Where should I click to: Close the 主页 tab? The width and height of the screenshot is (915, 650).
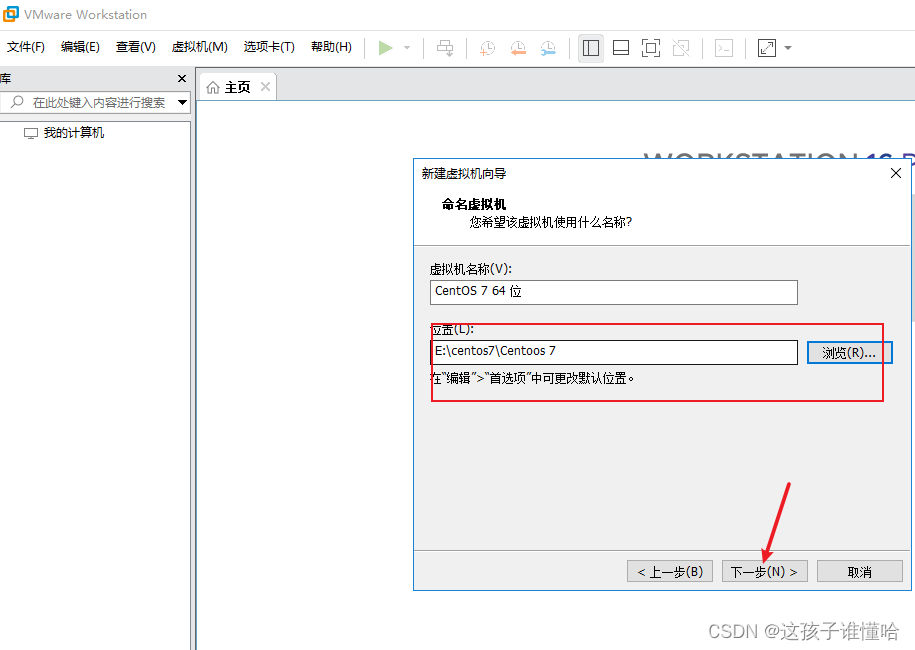pyautogui.click(x=266, y=87)
